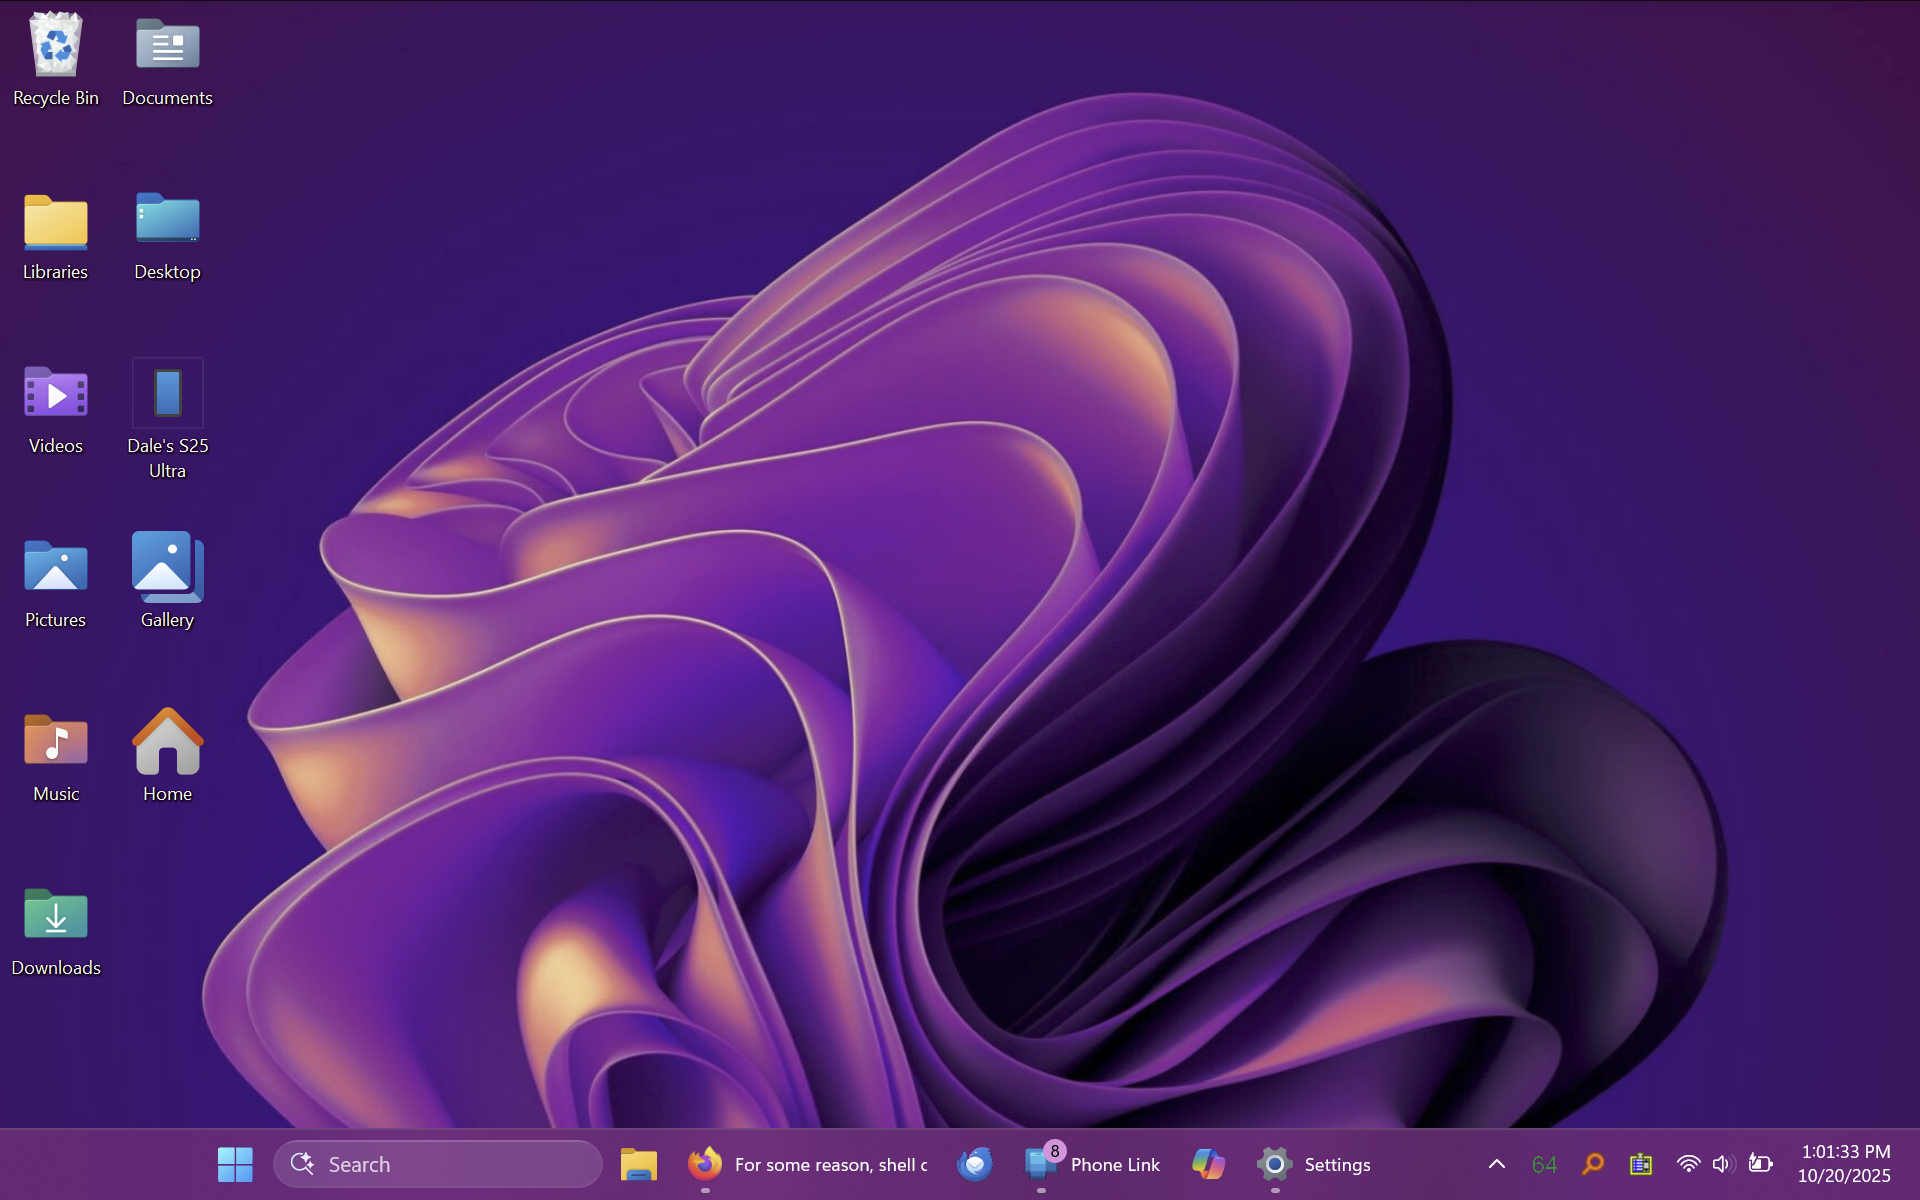Open the Videos folder icon
This screenshot has width=1920, height=1200.
(x=56, y=394)
